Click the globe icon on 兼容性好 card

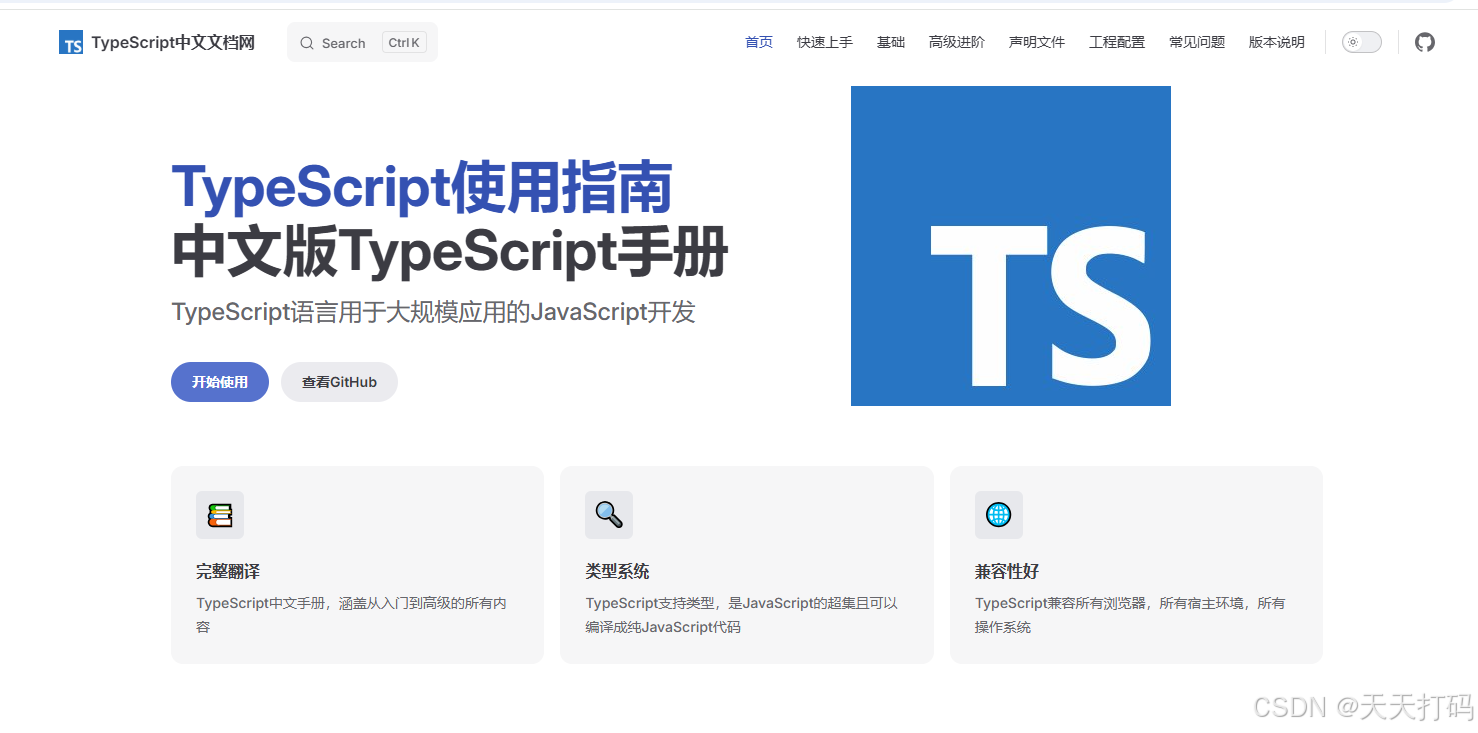tap(999, 515)
